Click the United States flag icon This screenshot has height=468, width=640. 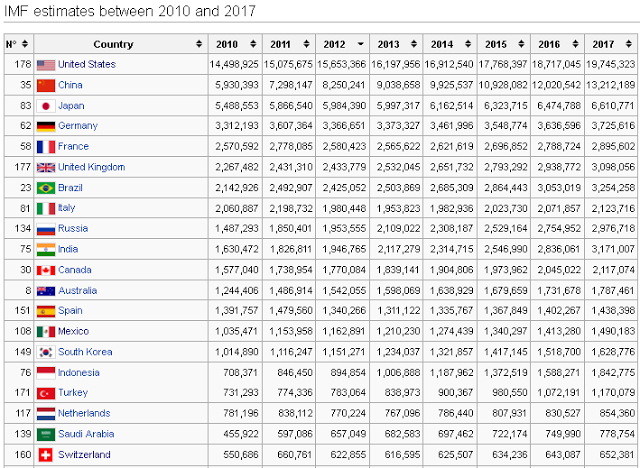click(x=46, y=65)
